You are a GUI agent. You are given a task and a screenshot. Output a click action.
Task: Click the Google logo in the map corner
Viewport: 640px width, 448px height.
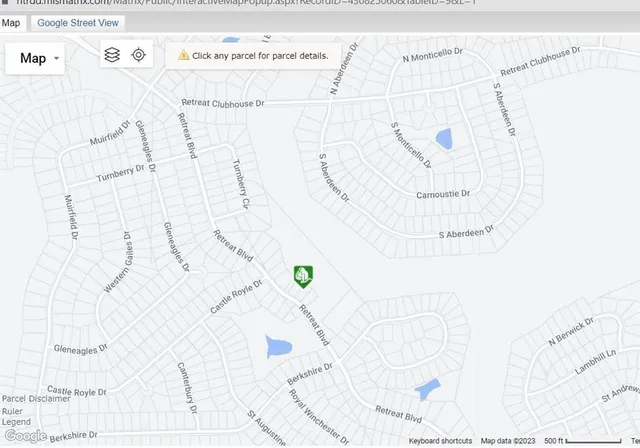pos(24,435)
